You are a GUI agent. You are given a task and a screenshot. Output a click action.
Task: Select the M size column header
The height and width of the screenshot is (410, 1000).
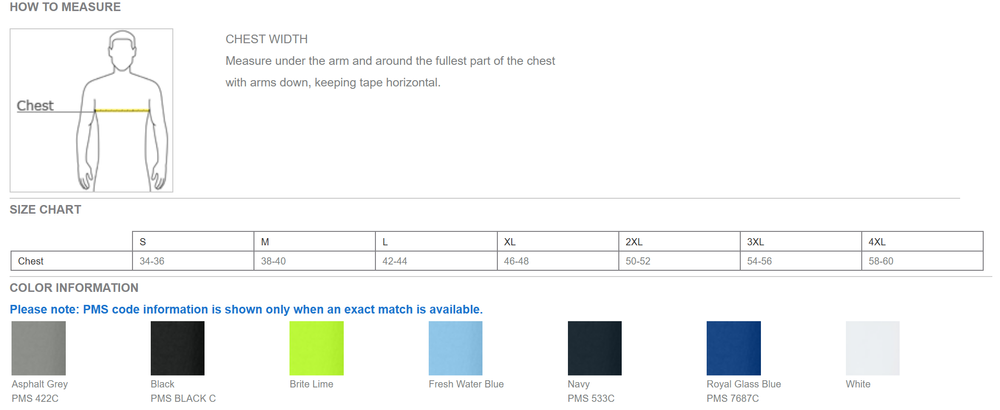coord(265,242)
